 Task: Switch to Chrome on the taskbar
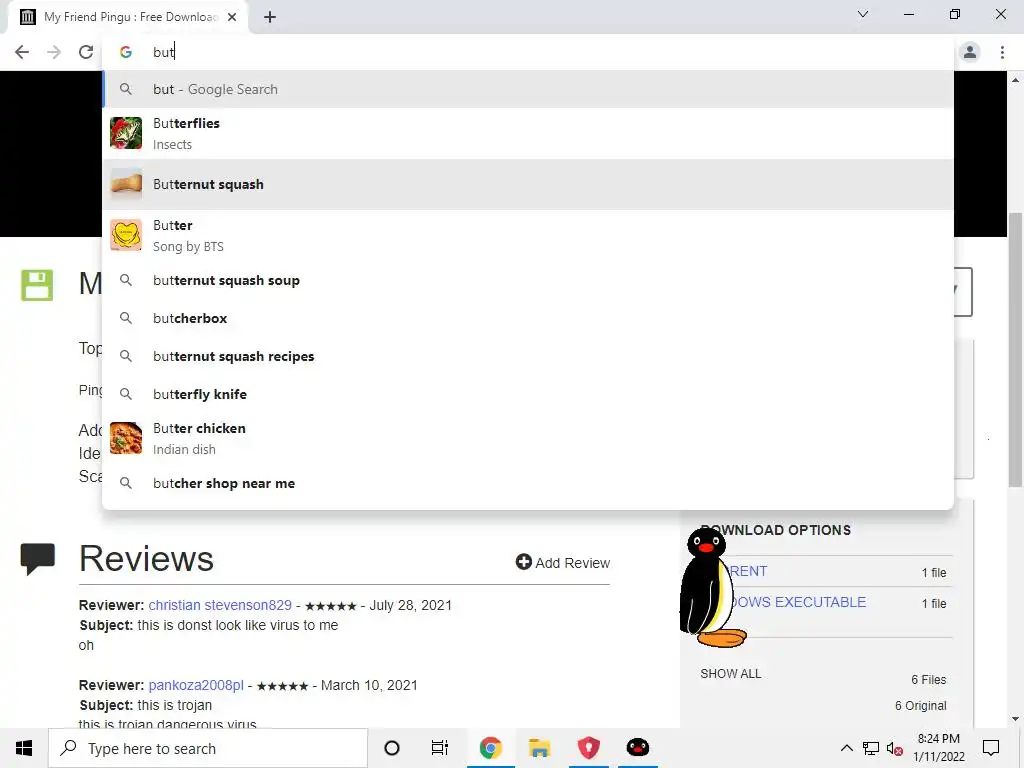pyautogui.click(x=490, y=748)
